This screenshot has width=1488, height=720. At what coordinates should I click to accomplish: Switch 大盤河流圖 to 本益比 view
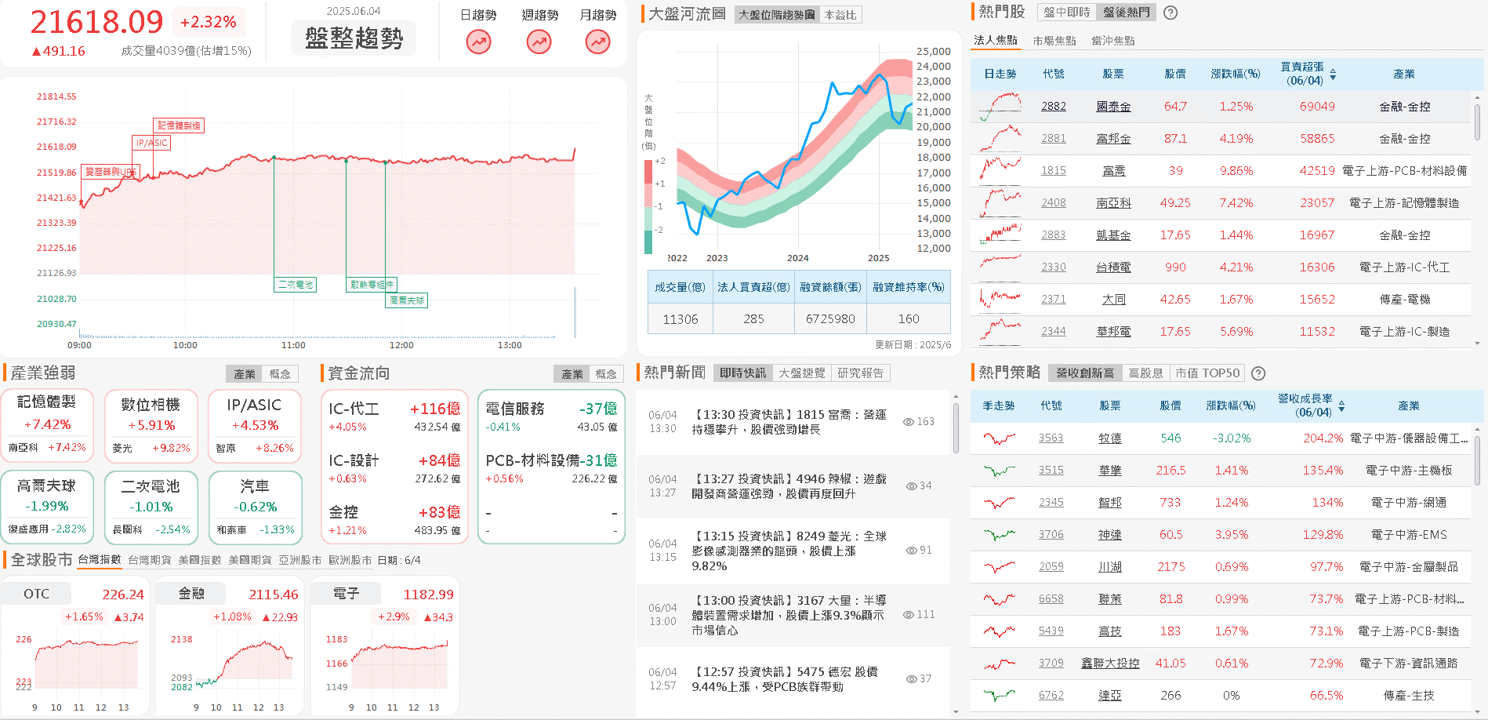pos(839,15)
